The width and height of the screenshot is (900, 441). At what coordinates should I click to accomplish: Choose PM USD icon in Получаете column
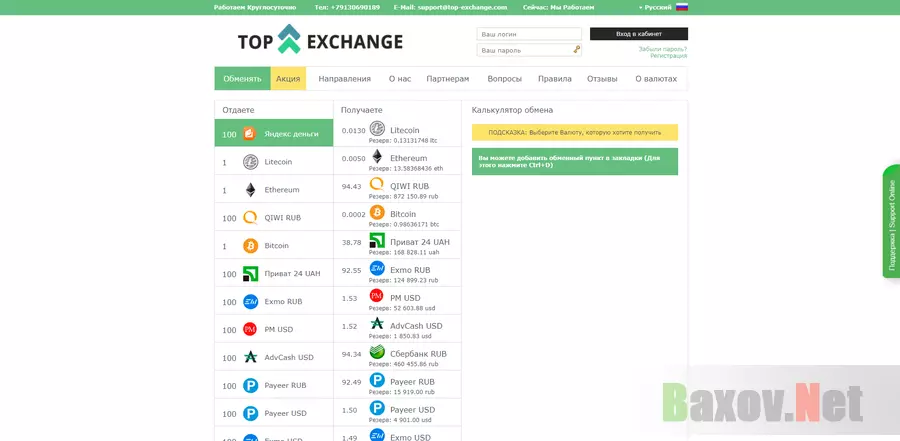(x=377, y=296)
